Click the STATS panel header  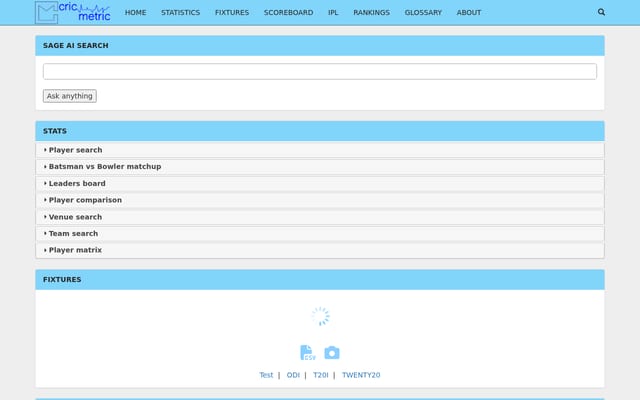pos(320,131)
